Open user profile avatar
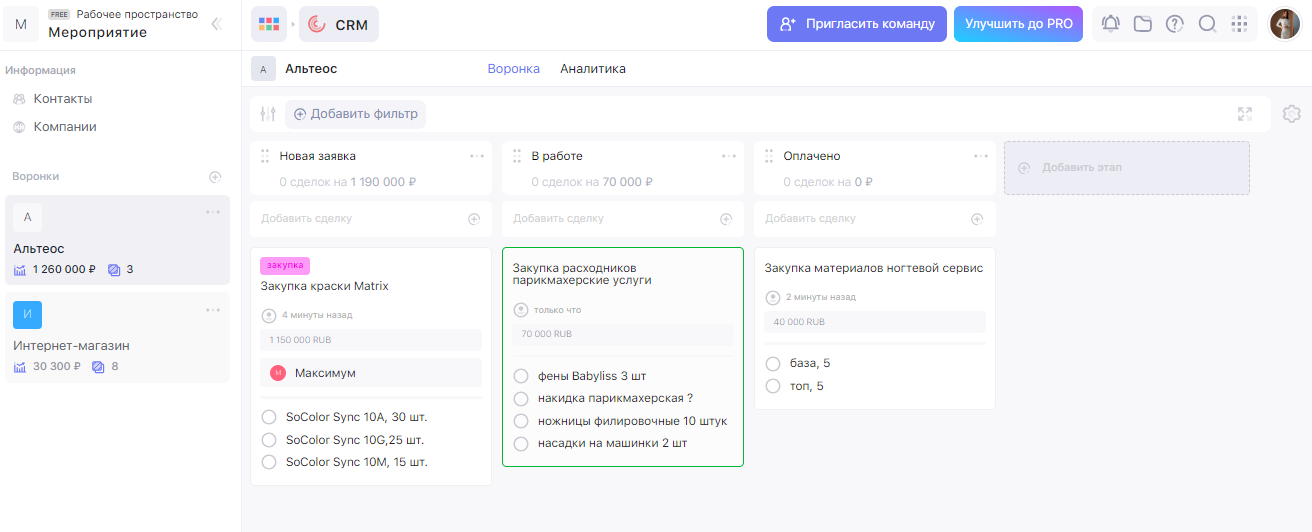This screenshot has width=1312, height=532. tap(1285, 24)
